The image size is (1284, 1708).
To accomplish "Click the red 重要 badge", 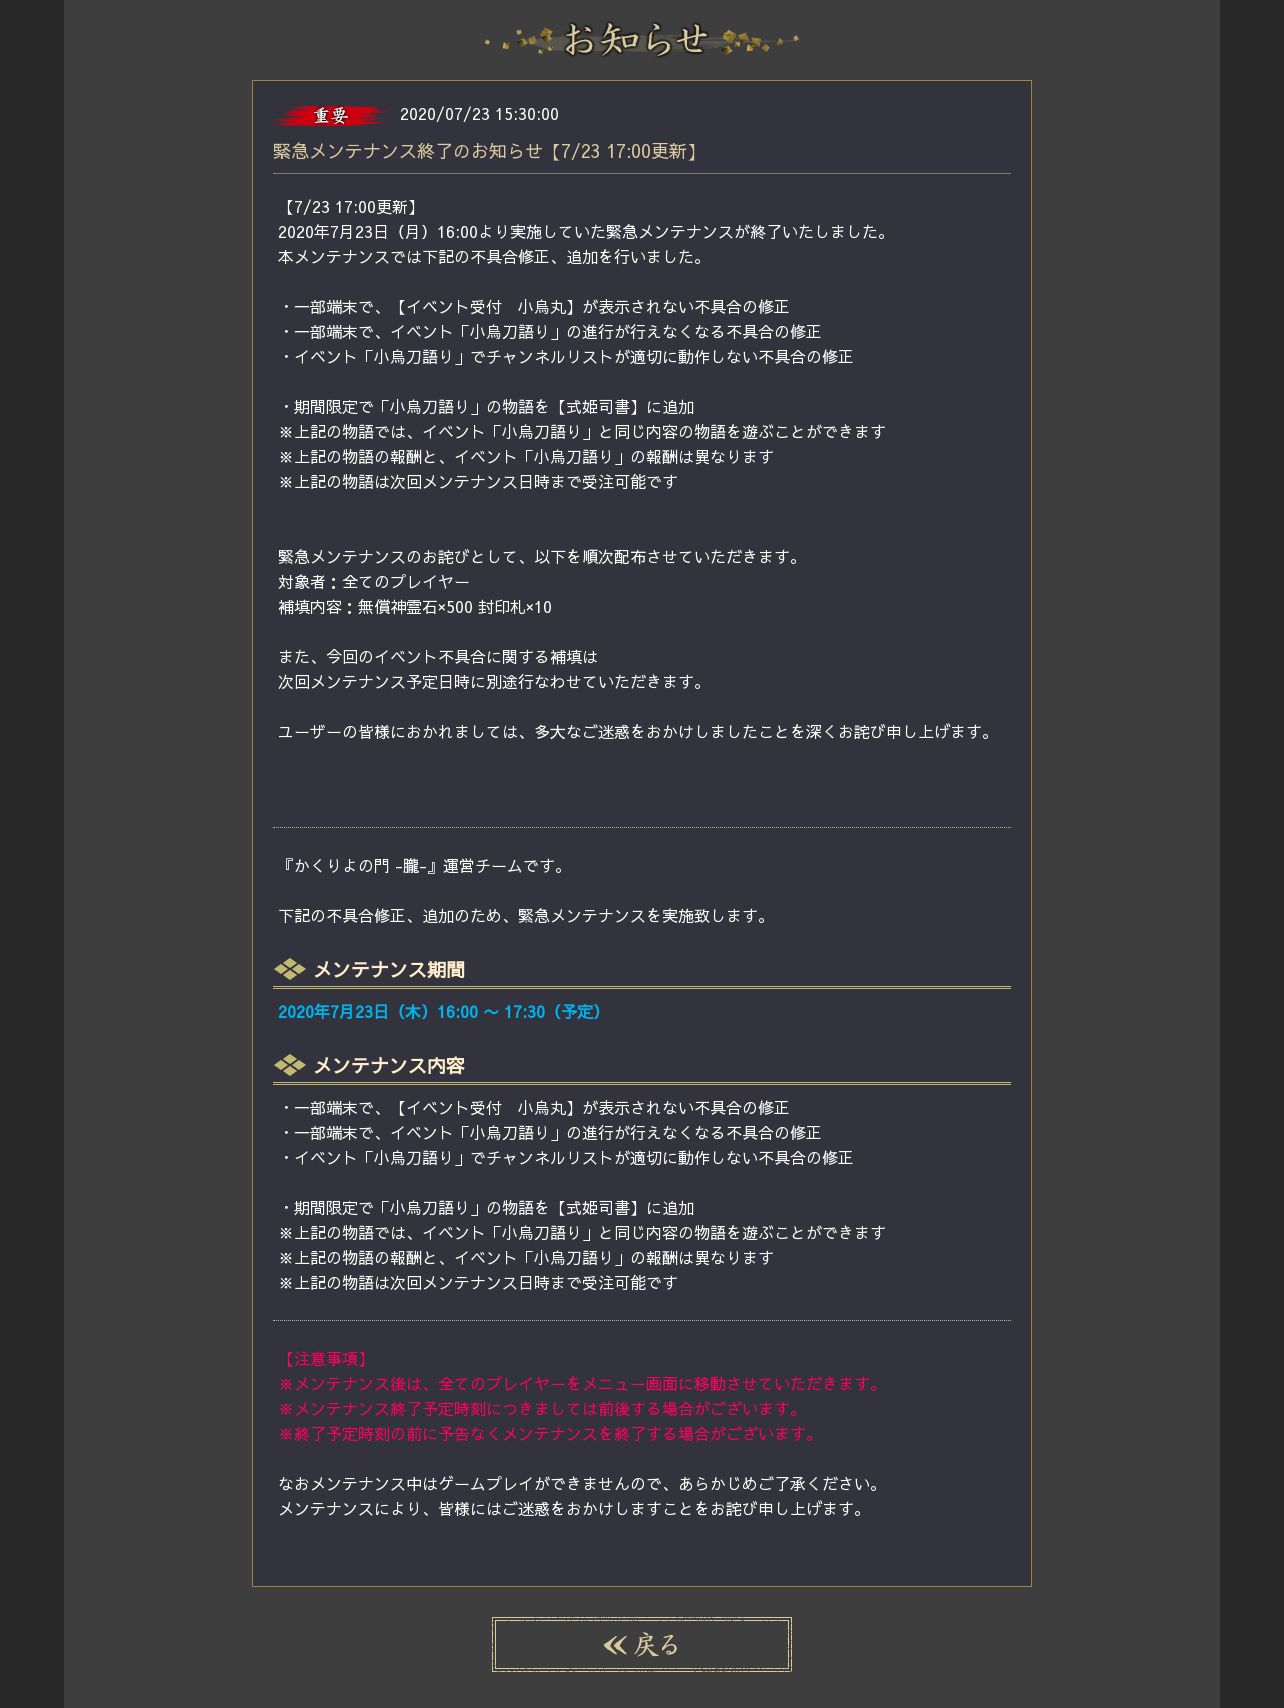I will [331, 116].
